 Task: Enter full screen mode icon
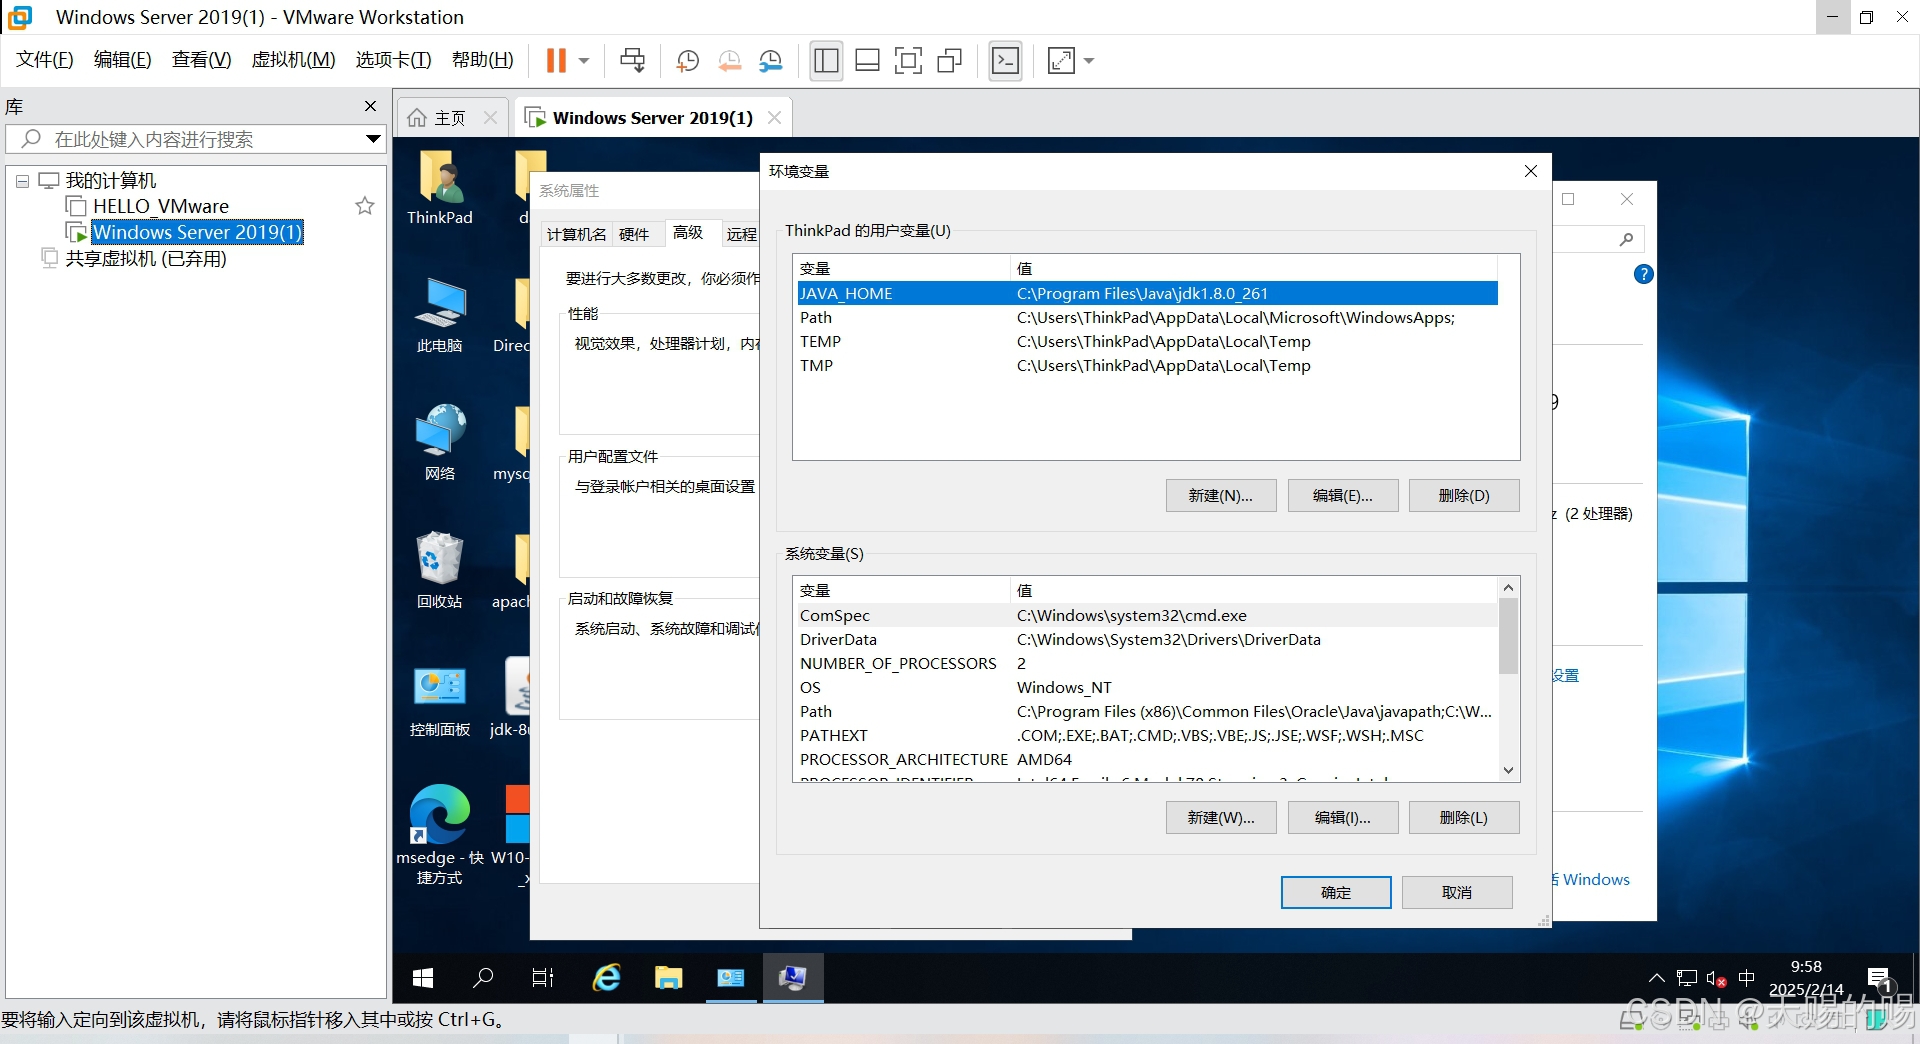(908, 61)
